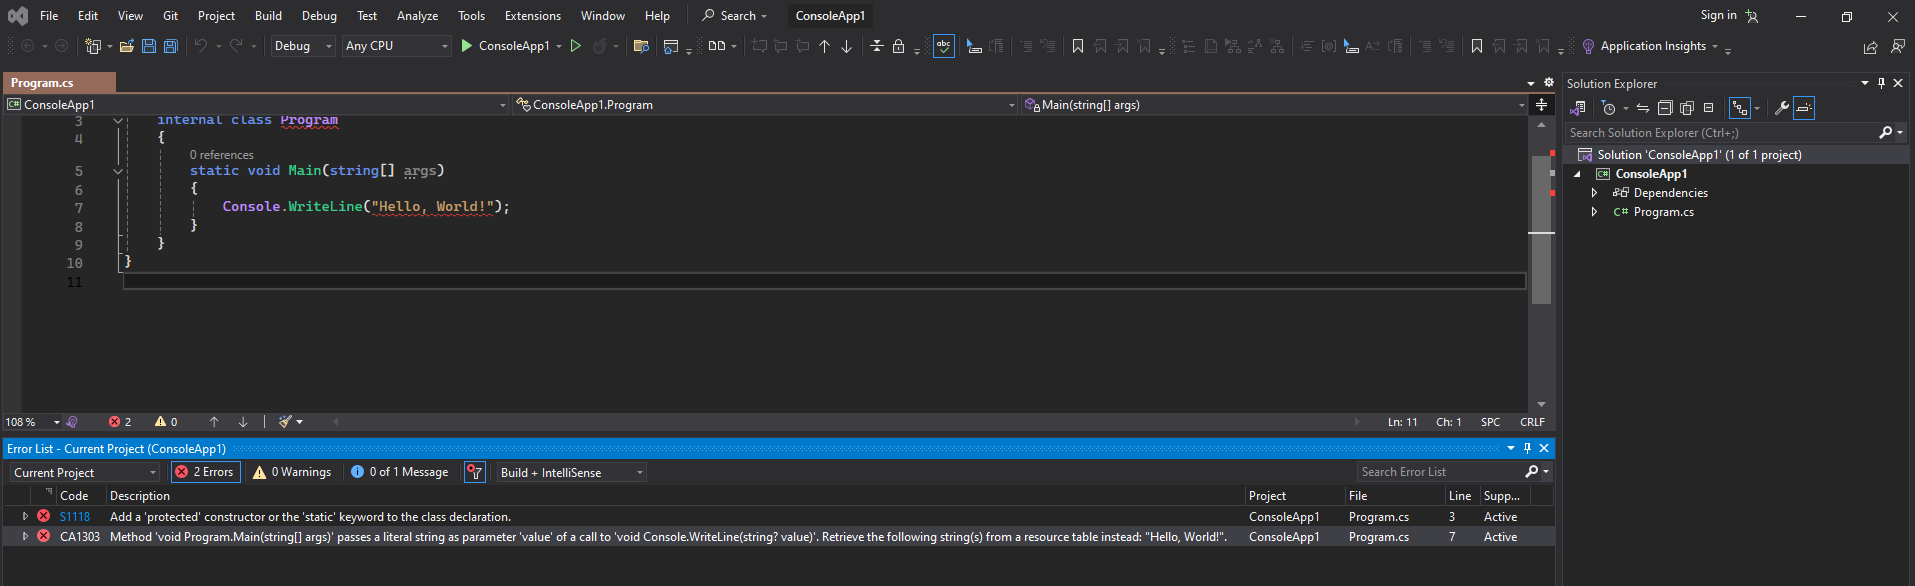1915x586 pixels.
Task: Click Switch Views icon in Solution Explorer
Action: click(1578, 108)
